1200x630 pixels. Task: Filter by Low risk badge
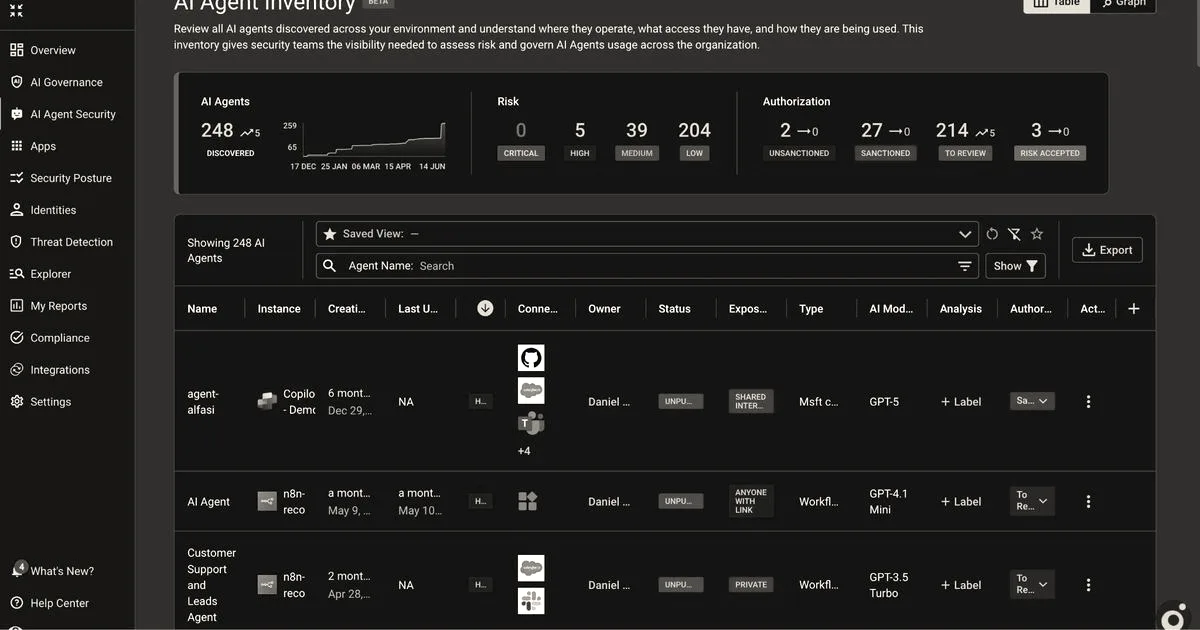(694, 153)
